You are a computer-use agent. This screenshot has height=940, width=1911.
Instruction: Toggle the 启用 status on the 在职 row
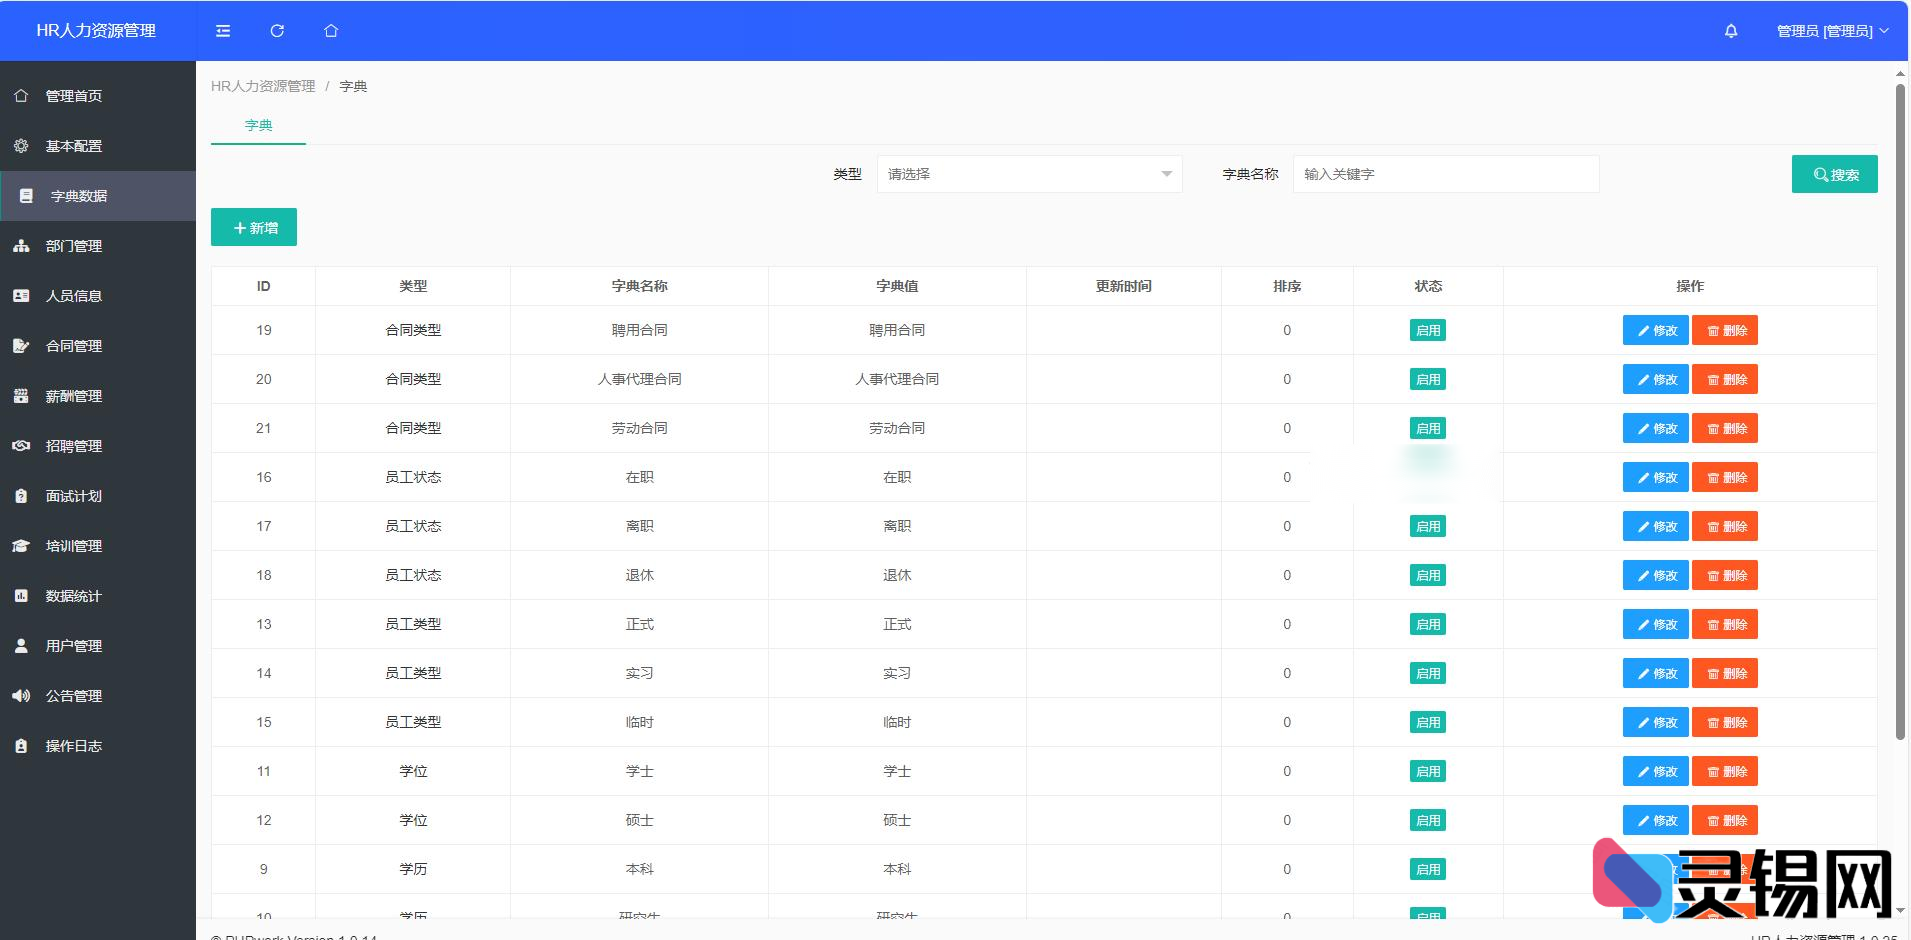coord(1428,477)
